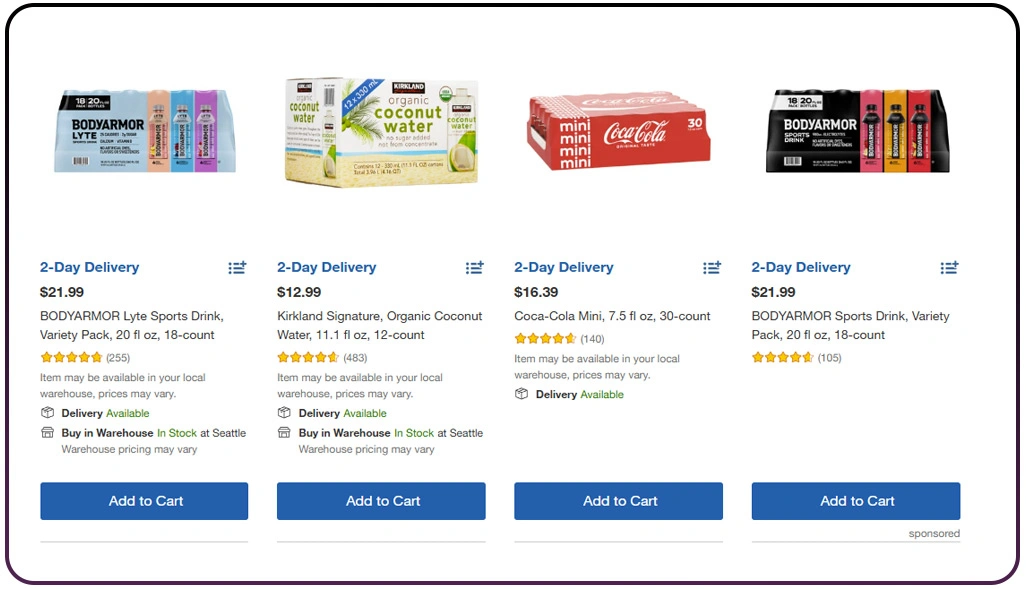Viewport: 1026px width, 589px height.
Task: Click the warehouse icon under Kirkland Coconut Water
Action: coord(284,433)
